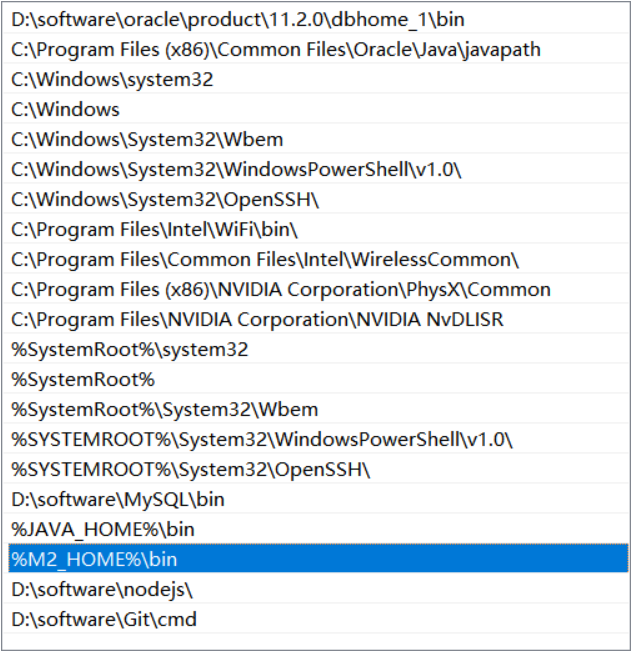Select the %SystemRoot%\System32\Wbem entry
This screenshot has height=653, width=634.
click(x=317, y=409)
